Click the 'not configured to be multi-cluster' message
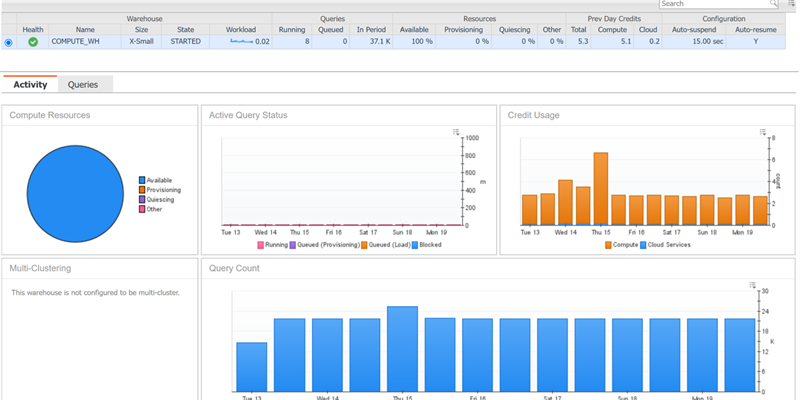 (x=95, y=293)
